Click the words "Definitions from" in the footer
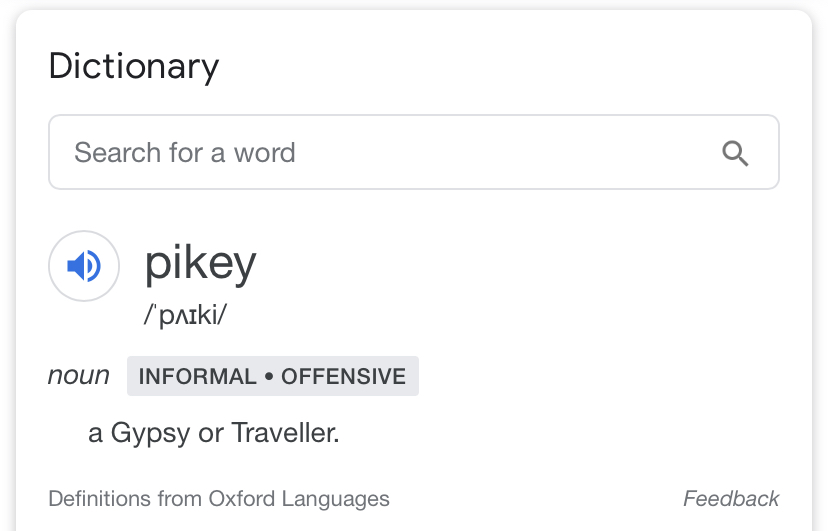The image size is (828, 531). [x=126, y=499]
